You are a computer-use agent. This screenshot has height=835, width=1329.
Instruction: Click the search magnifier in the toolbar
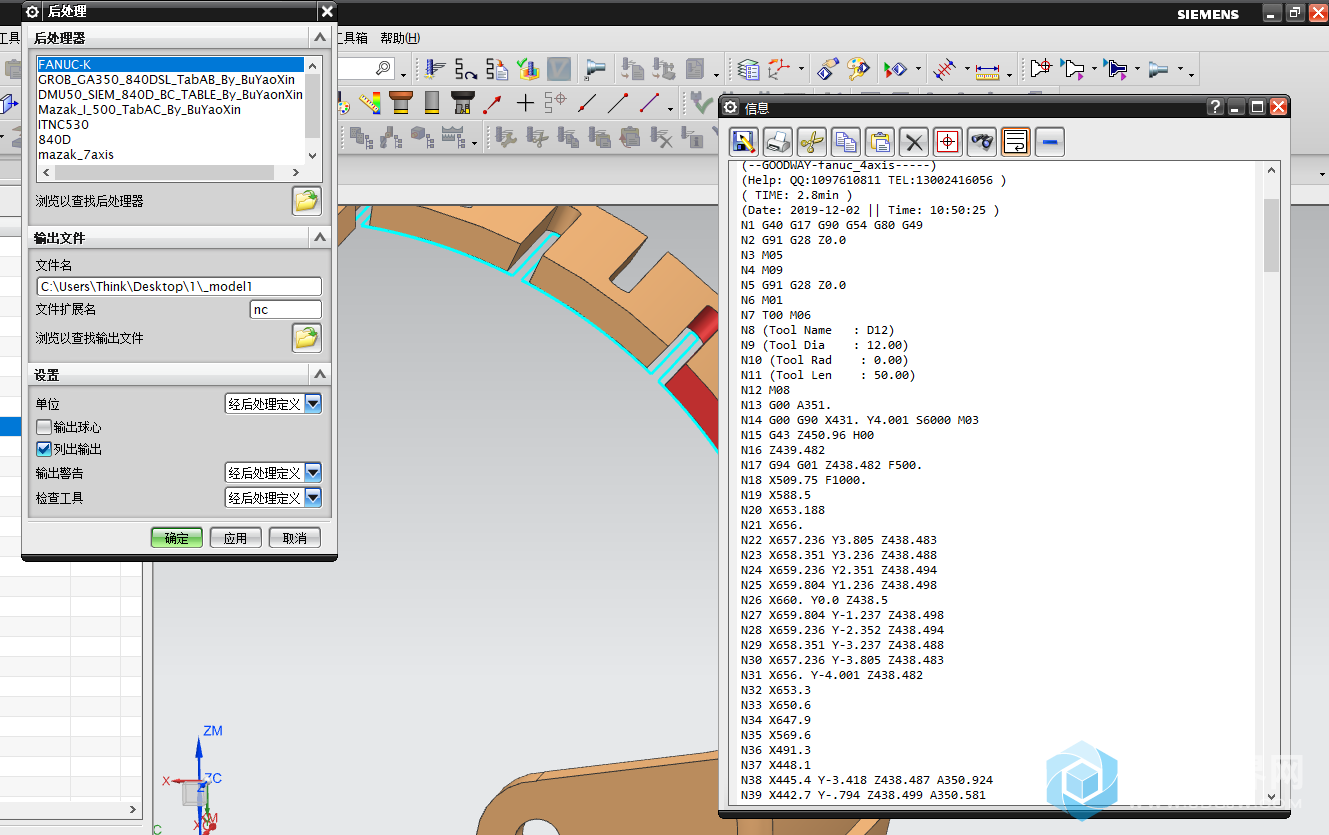tap(383, 68)
